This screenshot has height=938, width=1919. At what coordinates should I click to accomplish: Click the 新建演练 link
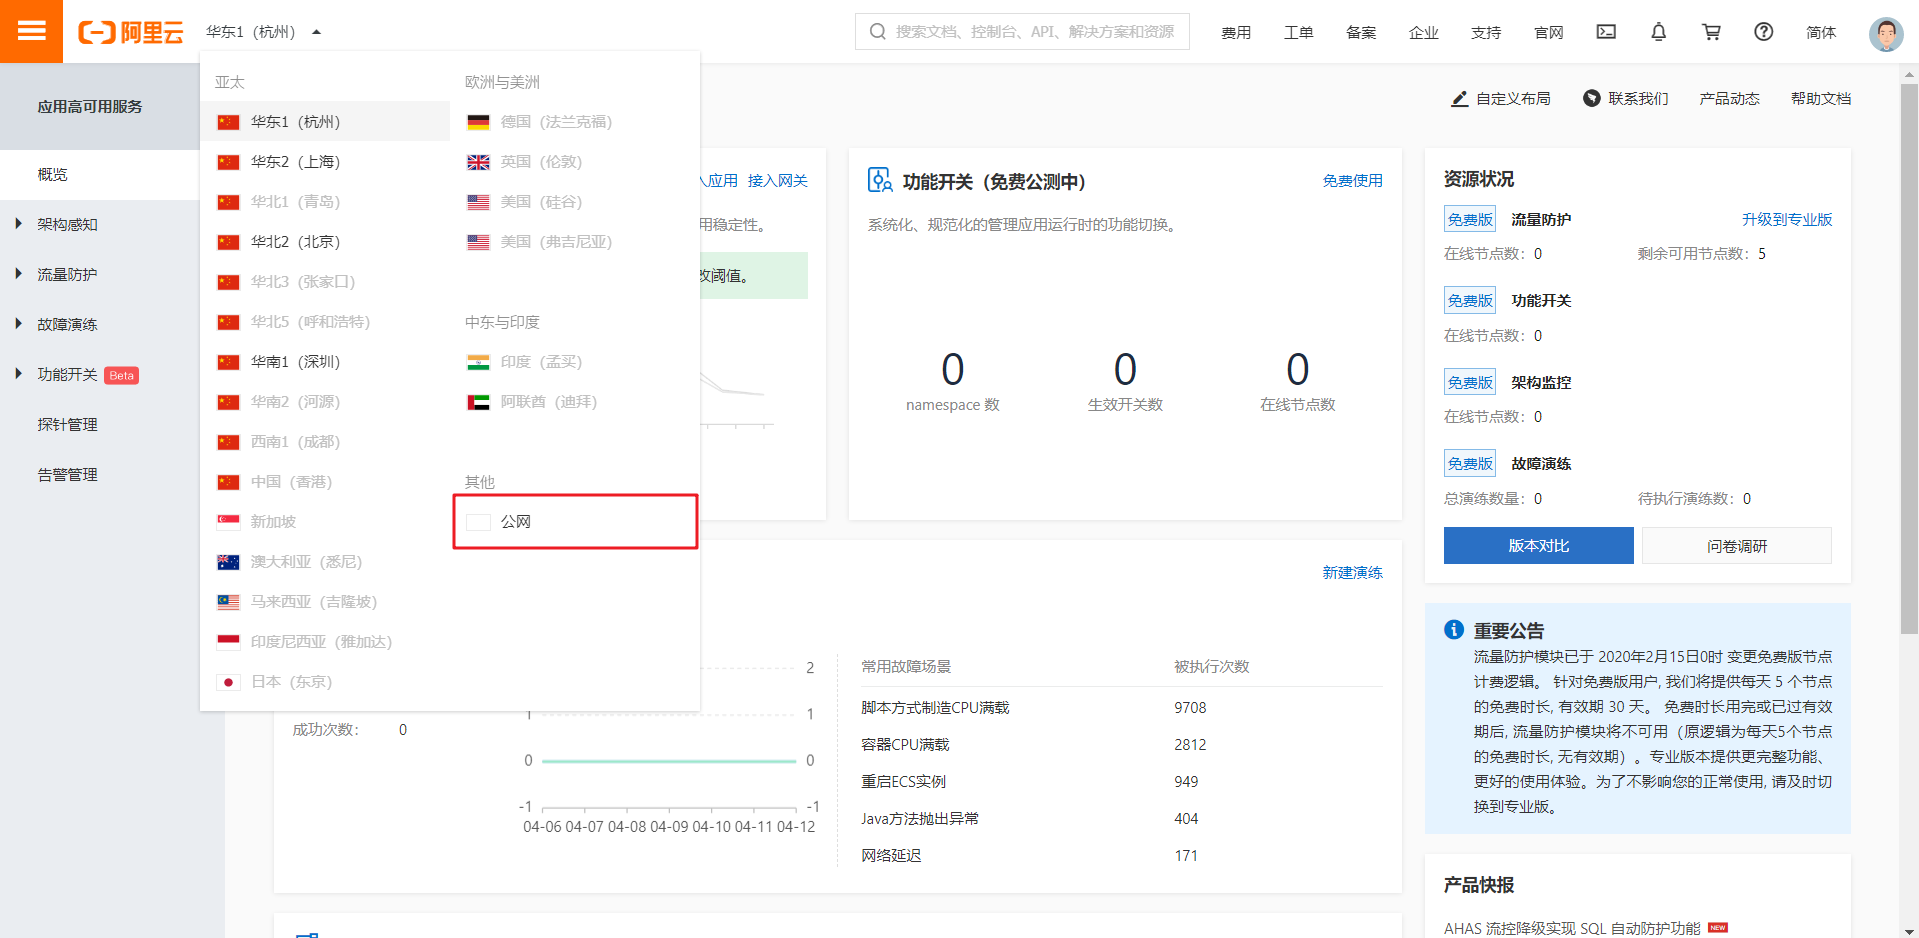pos(1352,573)
